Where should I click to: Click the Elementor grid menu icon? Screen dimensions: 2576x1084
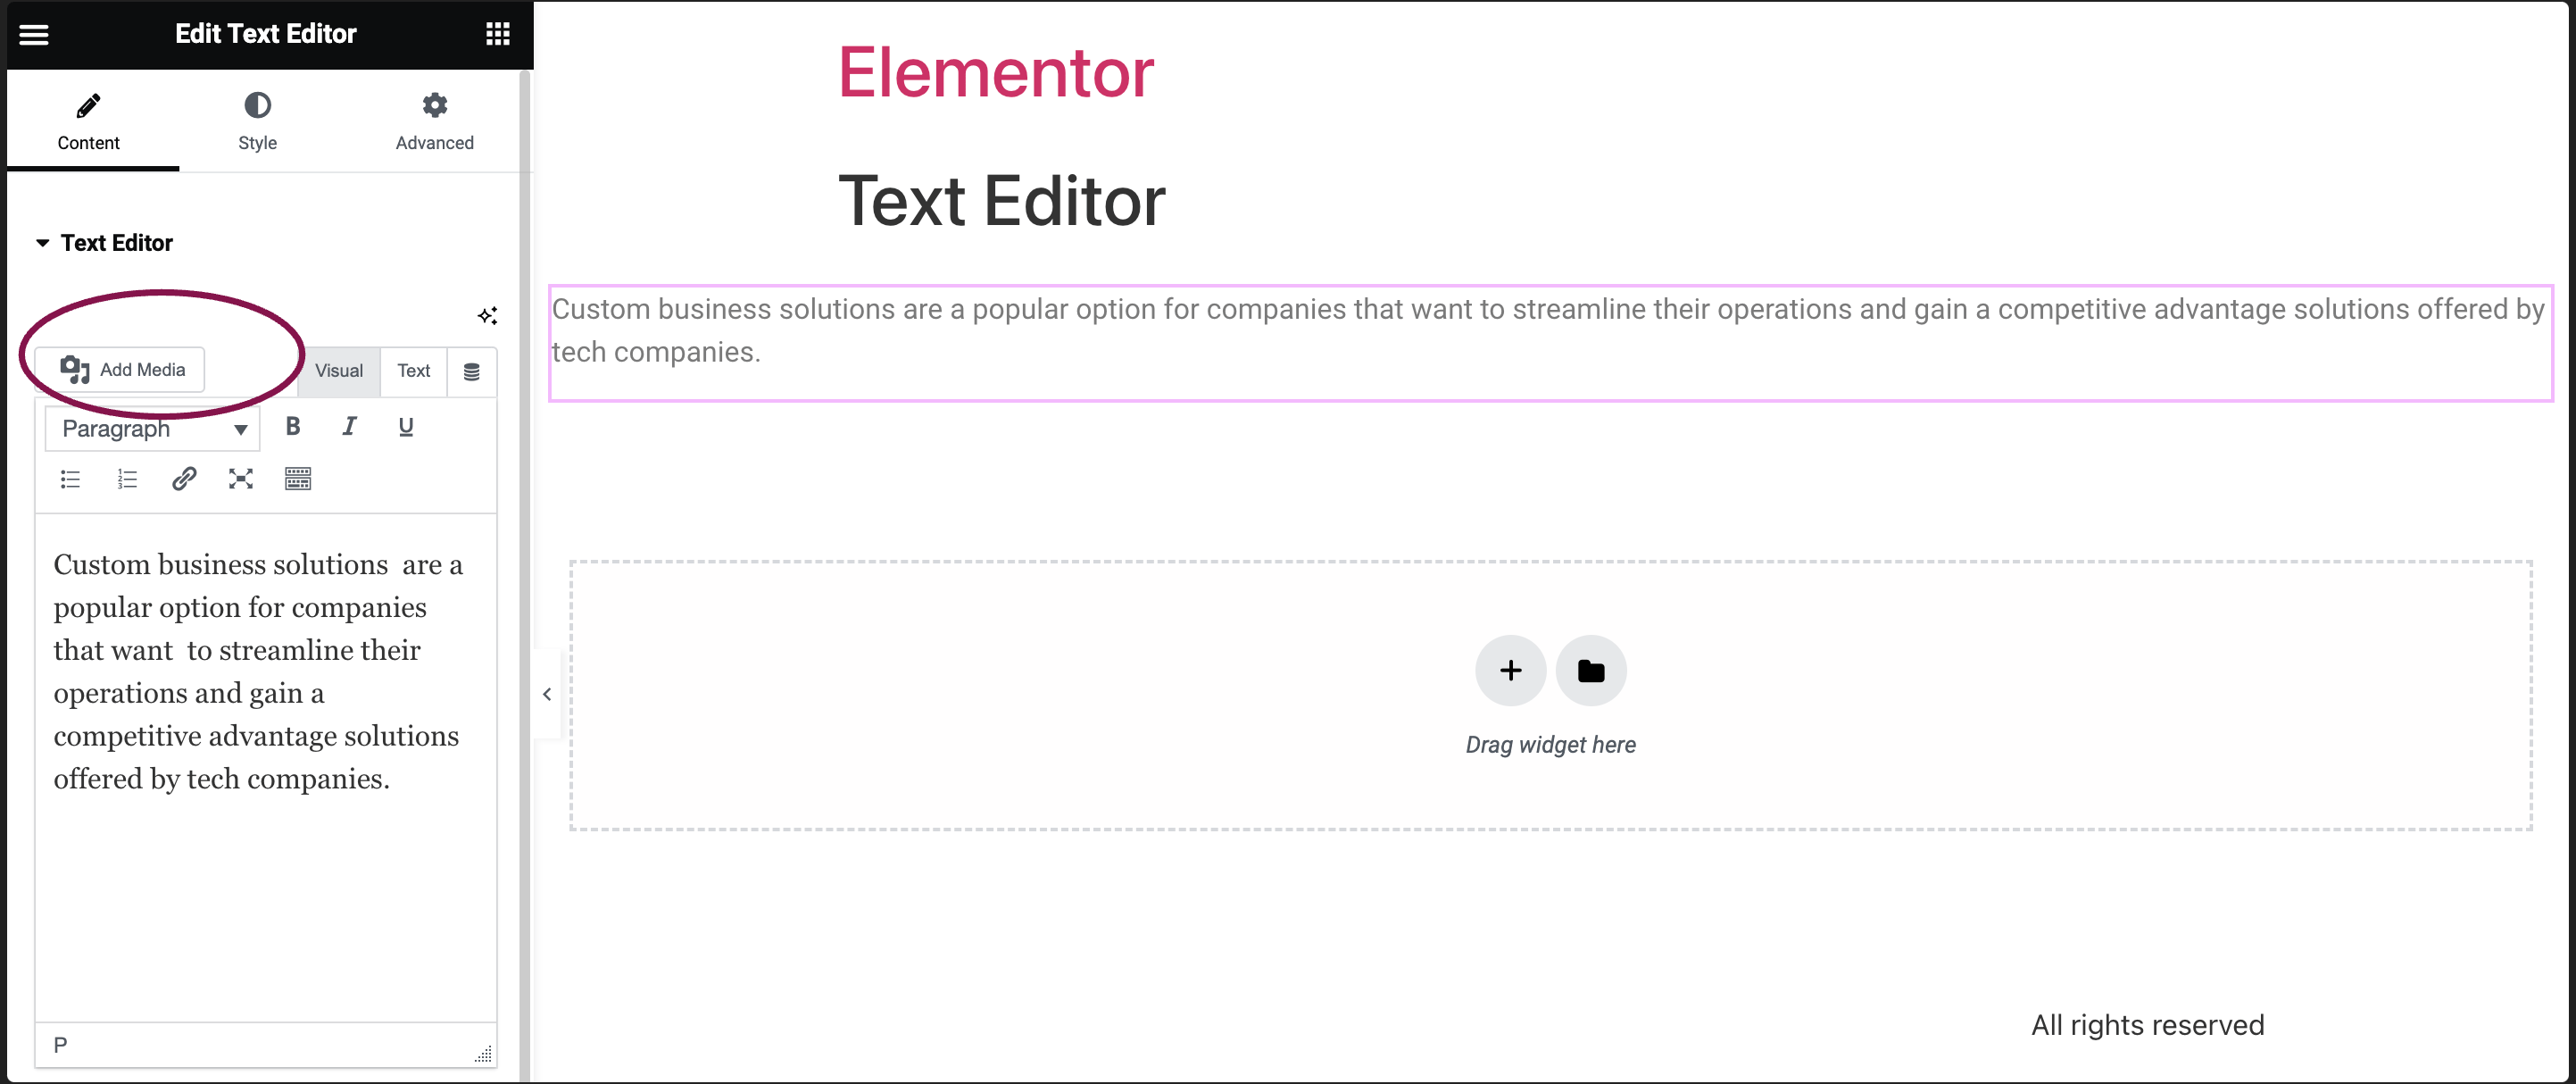coord(500,33)
